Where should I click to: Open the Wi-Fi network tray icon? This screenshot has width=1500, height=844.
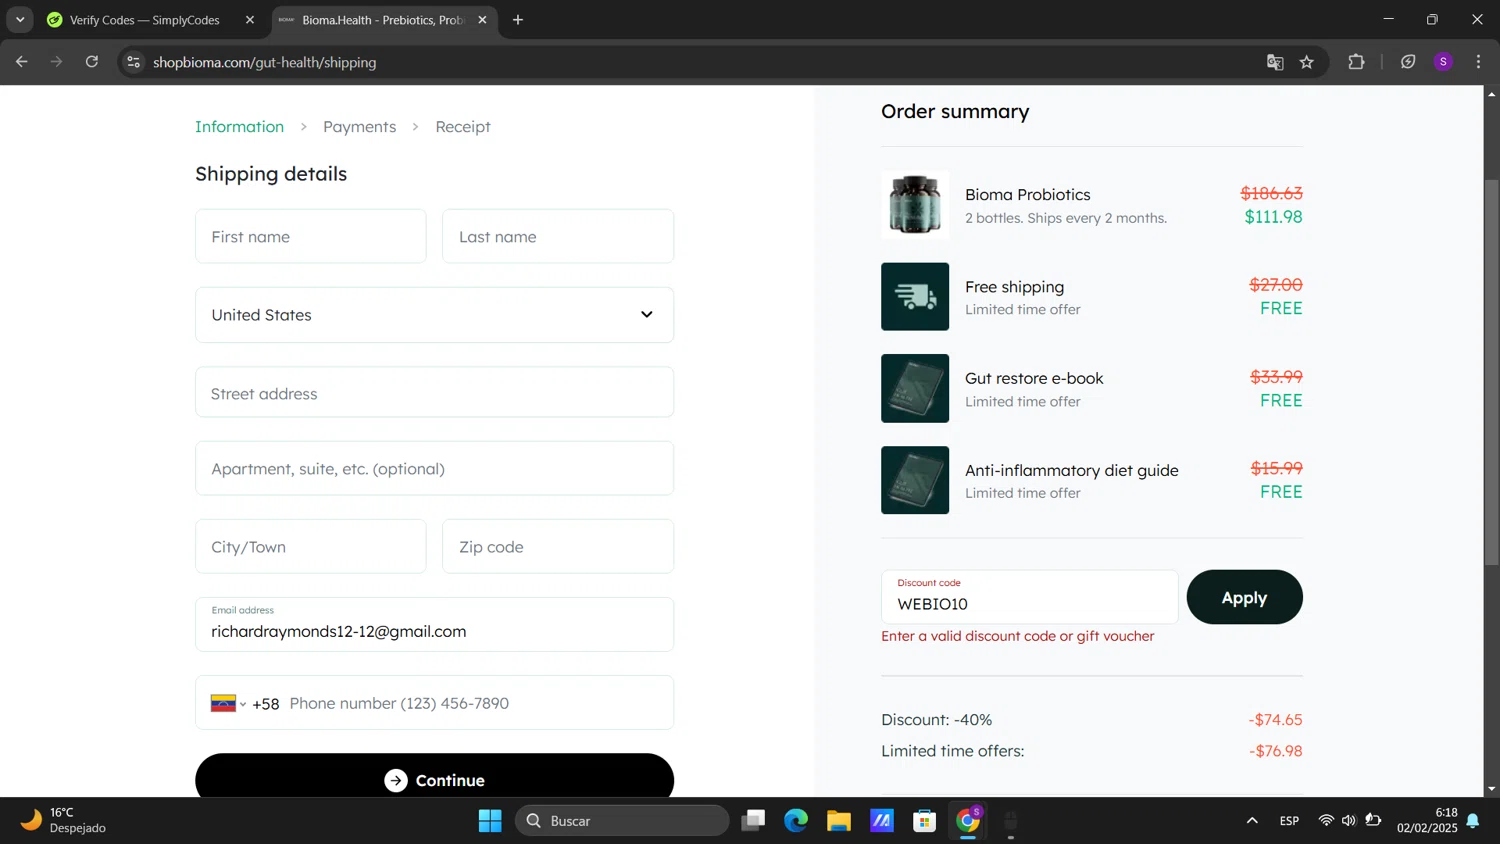point(1326,821)
